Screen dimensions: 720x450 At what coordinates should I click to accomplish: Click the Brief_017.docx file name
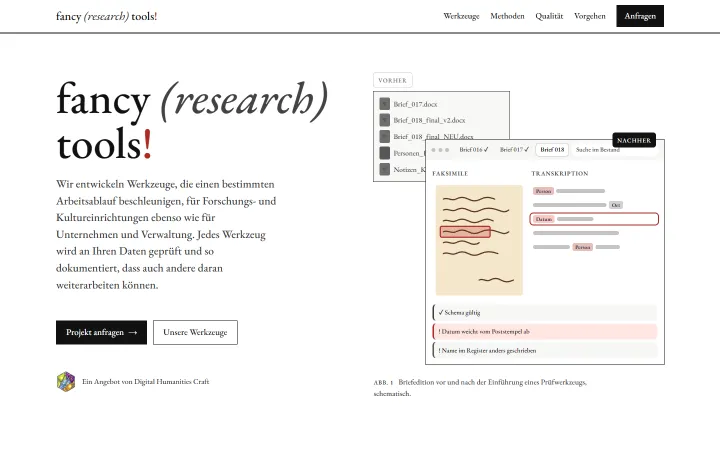(x=415, y=104)
